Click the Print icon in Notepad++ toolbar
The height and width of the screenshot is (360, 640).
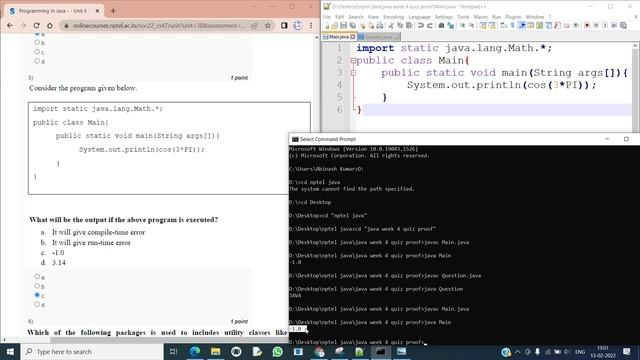[x=380, y=25]
